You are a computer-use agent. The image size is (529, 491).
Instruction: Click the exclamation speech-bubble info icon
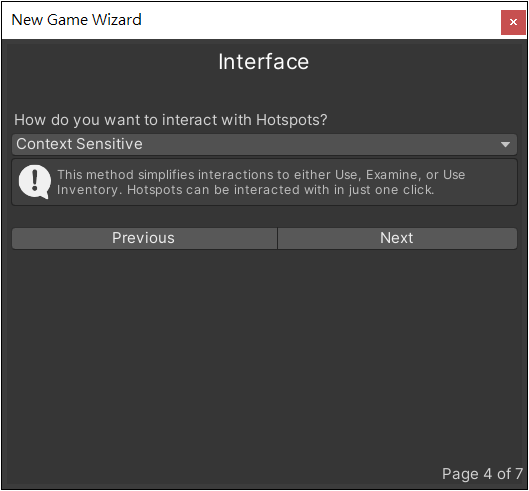pyautogui.click(x=35, y=182)
